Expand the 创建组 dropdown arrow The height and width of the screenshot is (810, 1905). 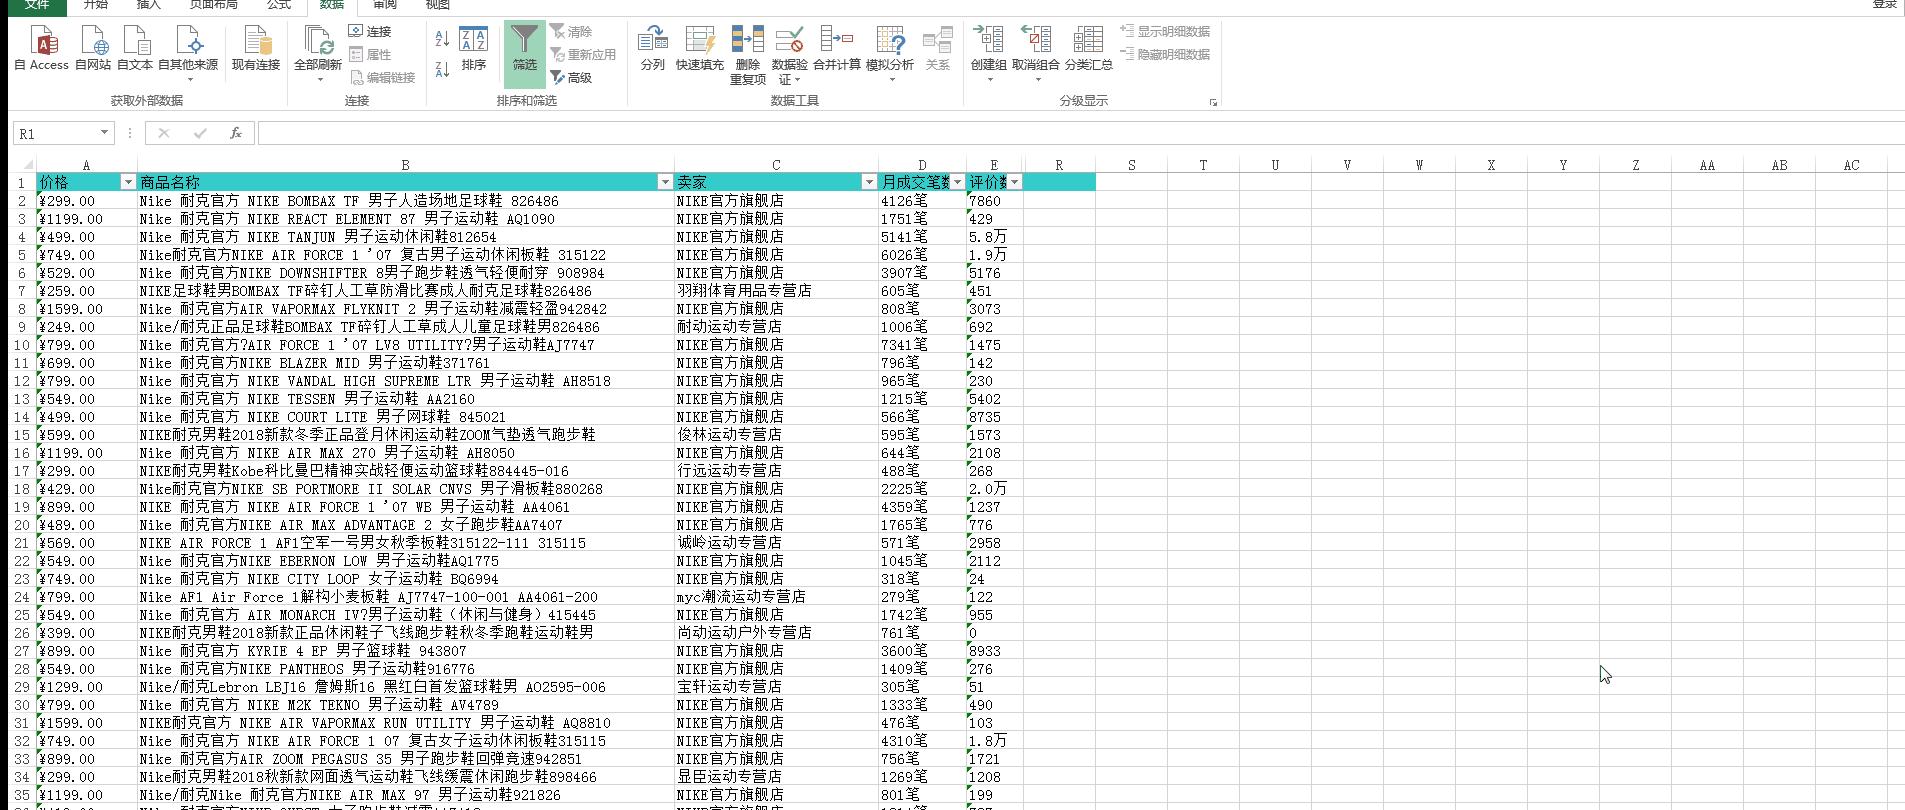[988, 79]
